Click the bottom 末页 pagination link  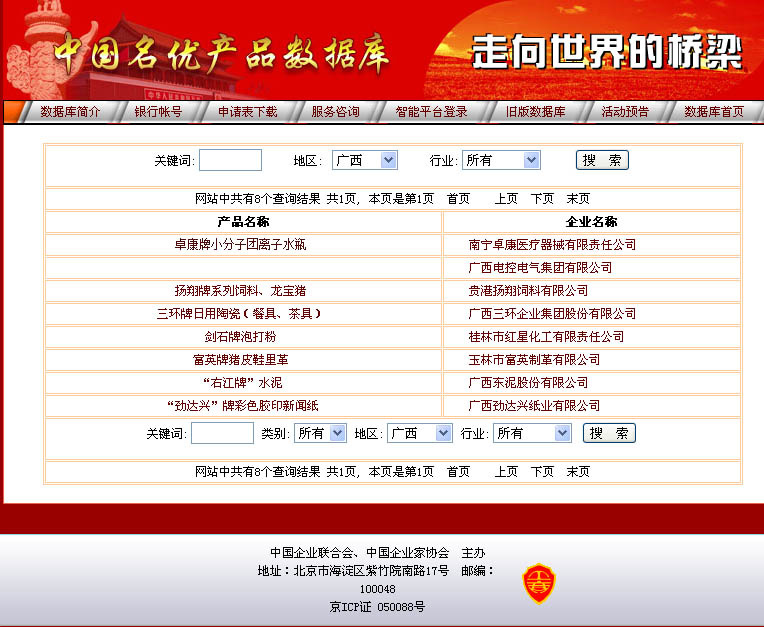tap(578, 471)
